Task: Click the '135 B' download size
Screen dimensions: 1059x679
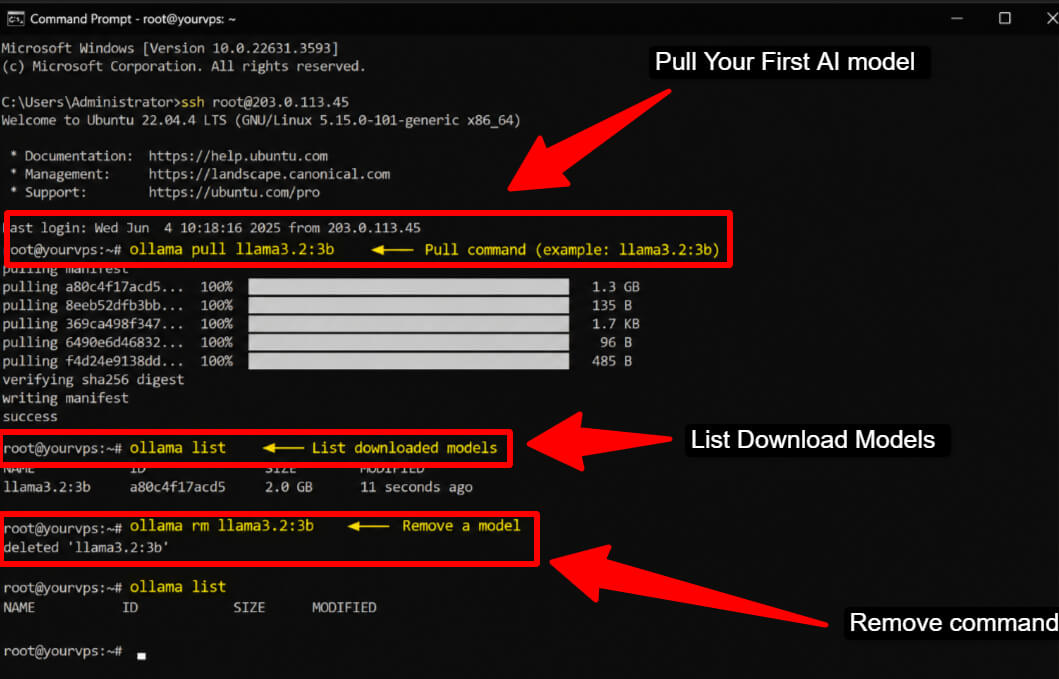Action: [x=611, y=305]
